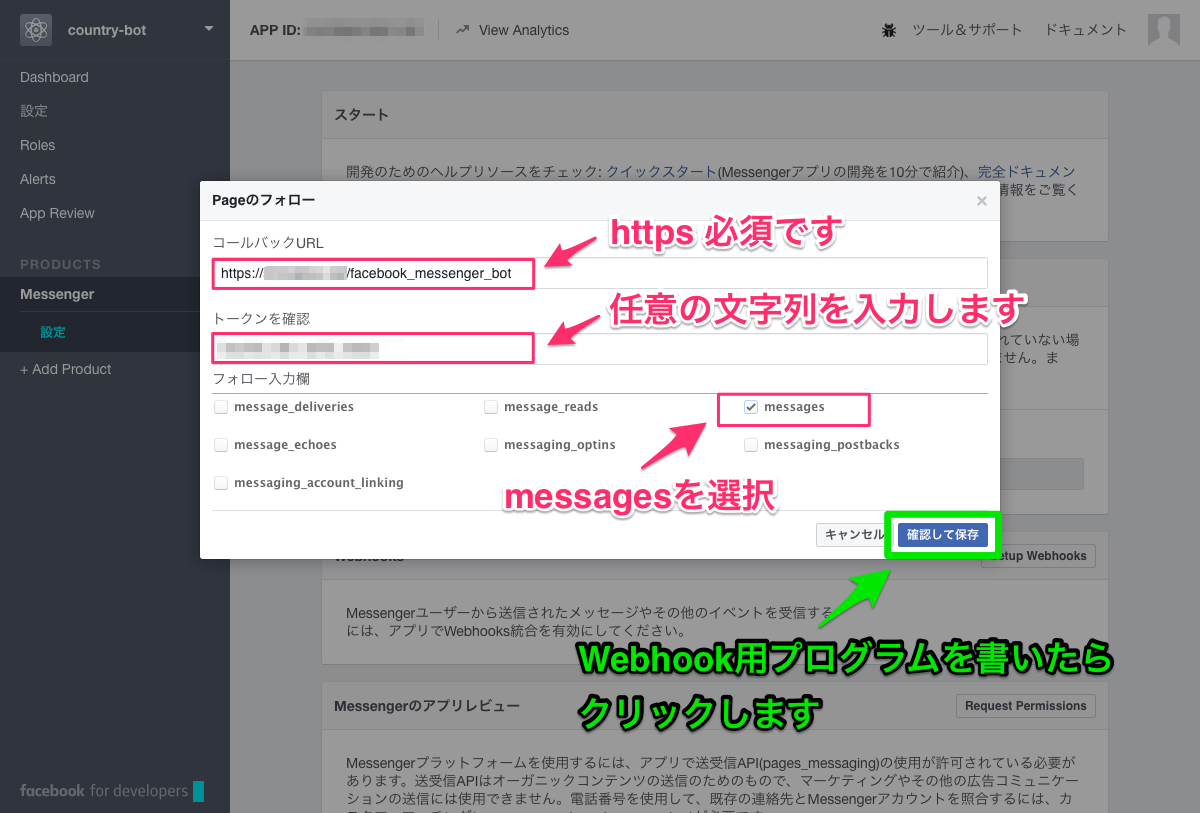Open the user profile avatar
Screen dimensions: 1200x813
(1163, 30)
